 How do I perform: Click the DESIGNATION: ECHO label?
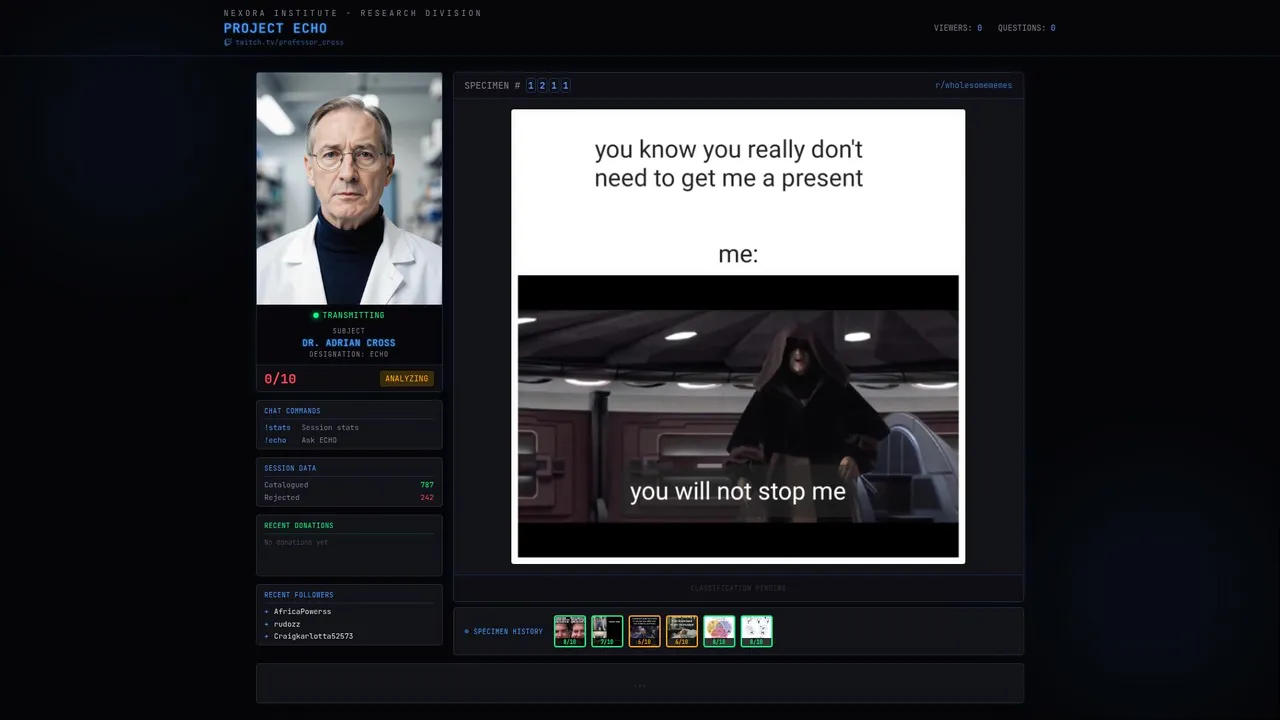click(349, 355)
